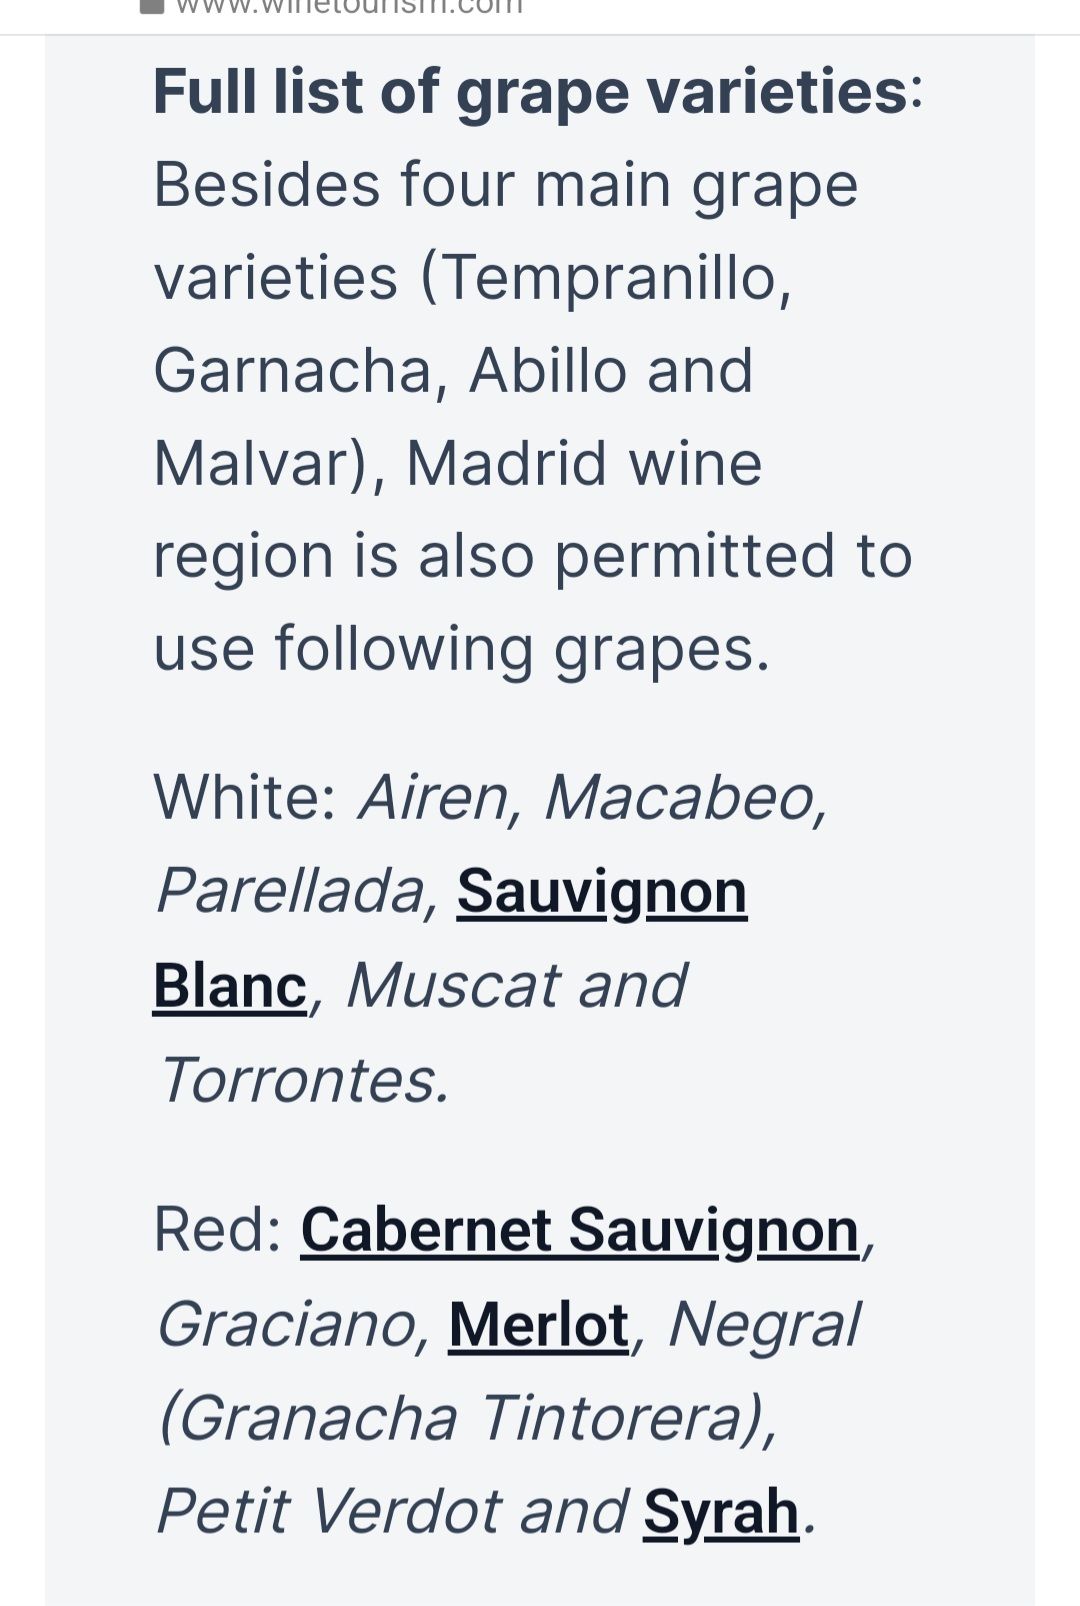Follow the Merlot link
Screen dimensions: 1080x1606
click(539, 1324)
